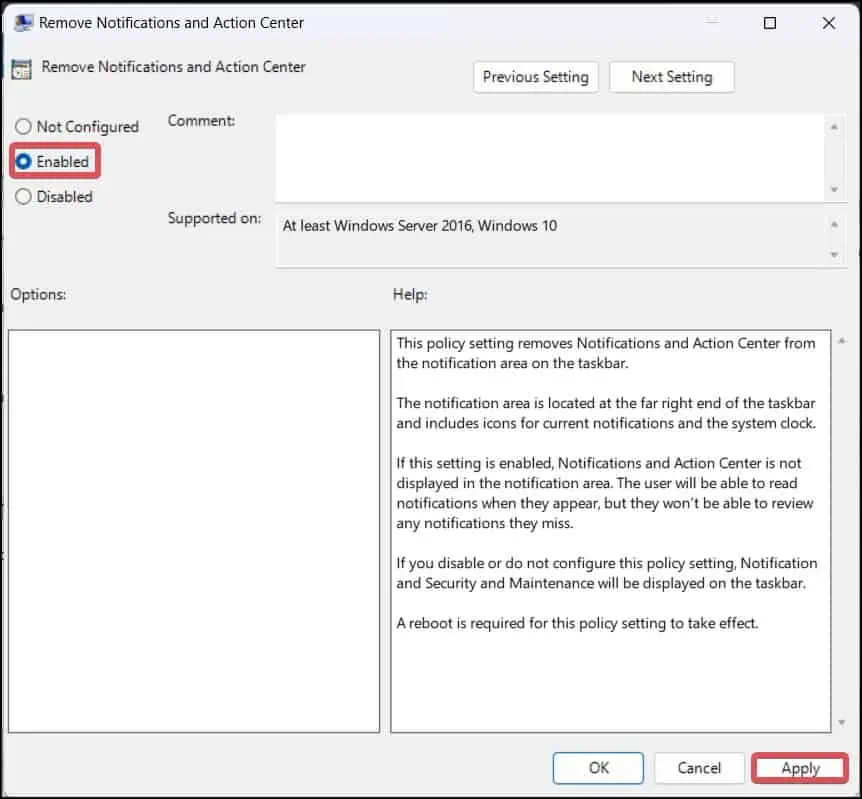The image size is (862, 799).
Task: Click the Previous Setting button
Action: click(x=535, y=76)
